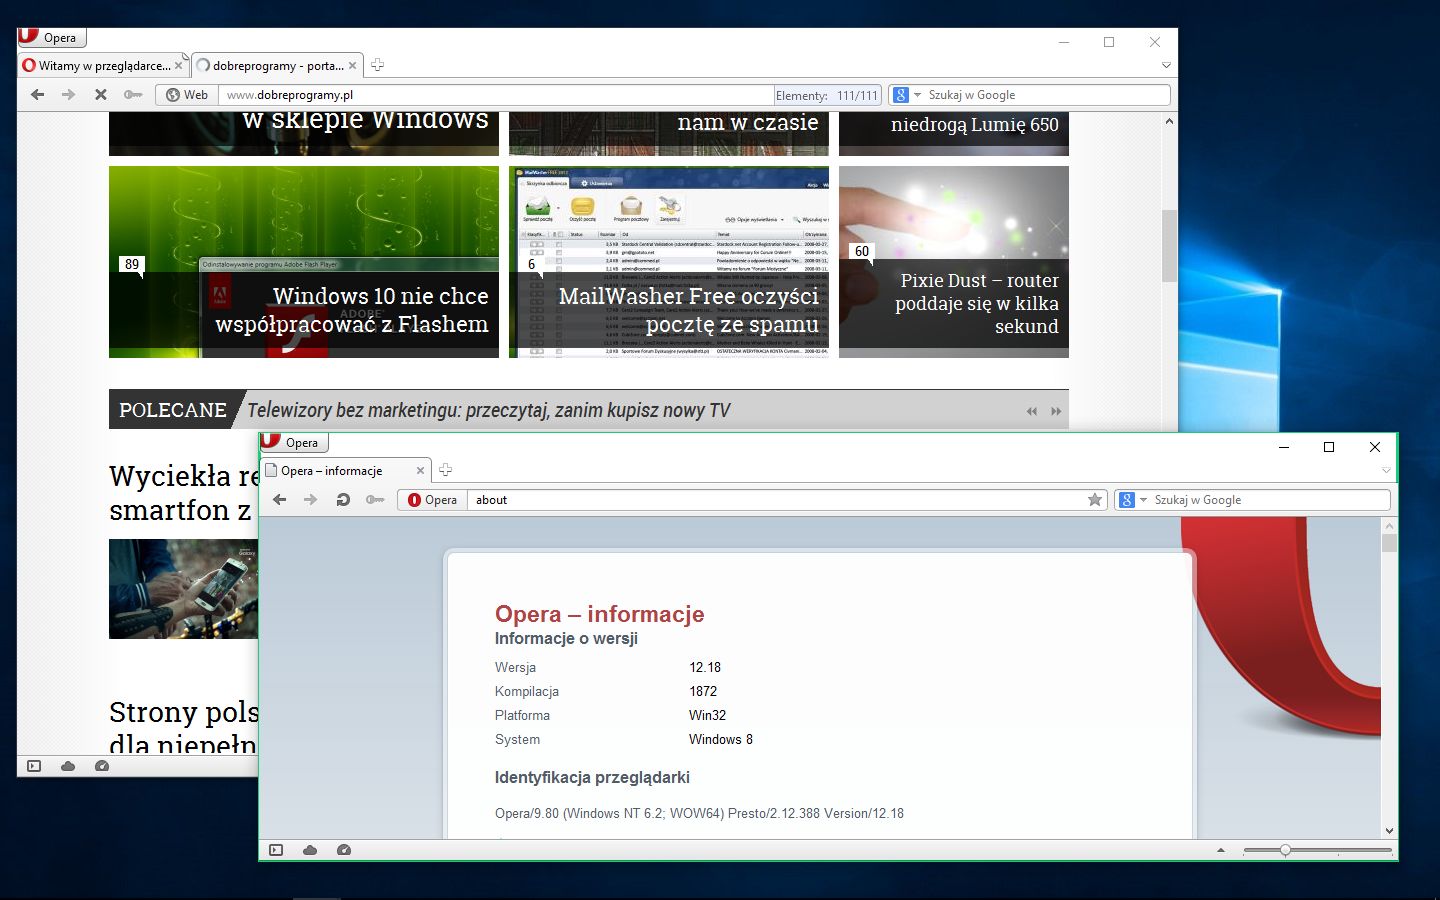Click the 'Wyciekła' article headline
1440x900 pixels.
pos(183,492)
